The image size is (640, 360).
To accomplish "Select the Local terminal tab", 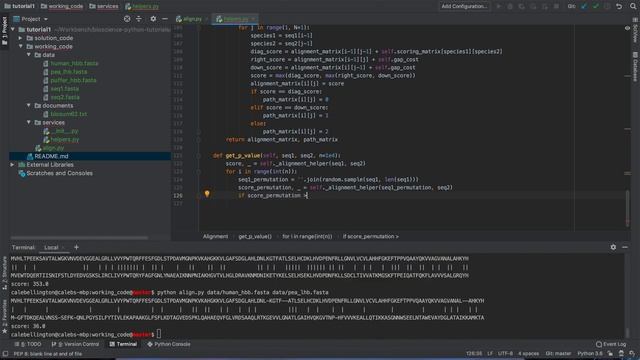I will (51, 247).
